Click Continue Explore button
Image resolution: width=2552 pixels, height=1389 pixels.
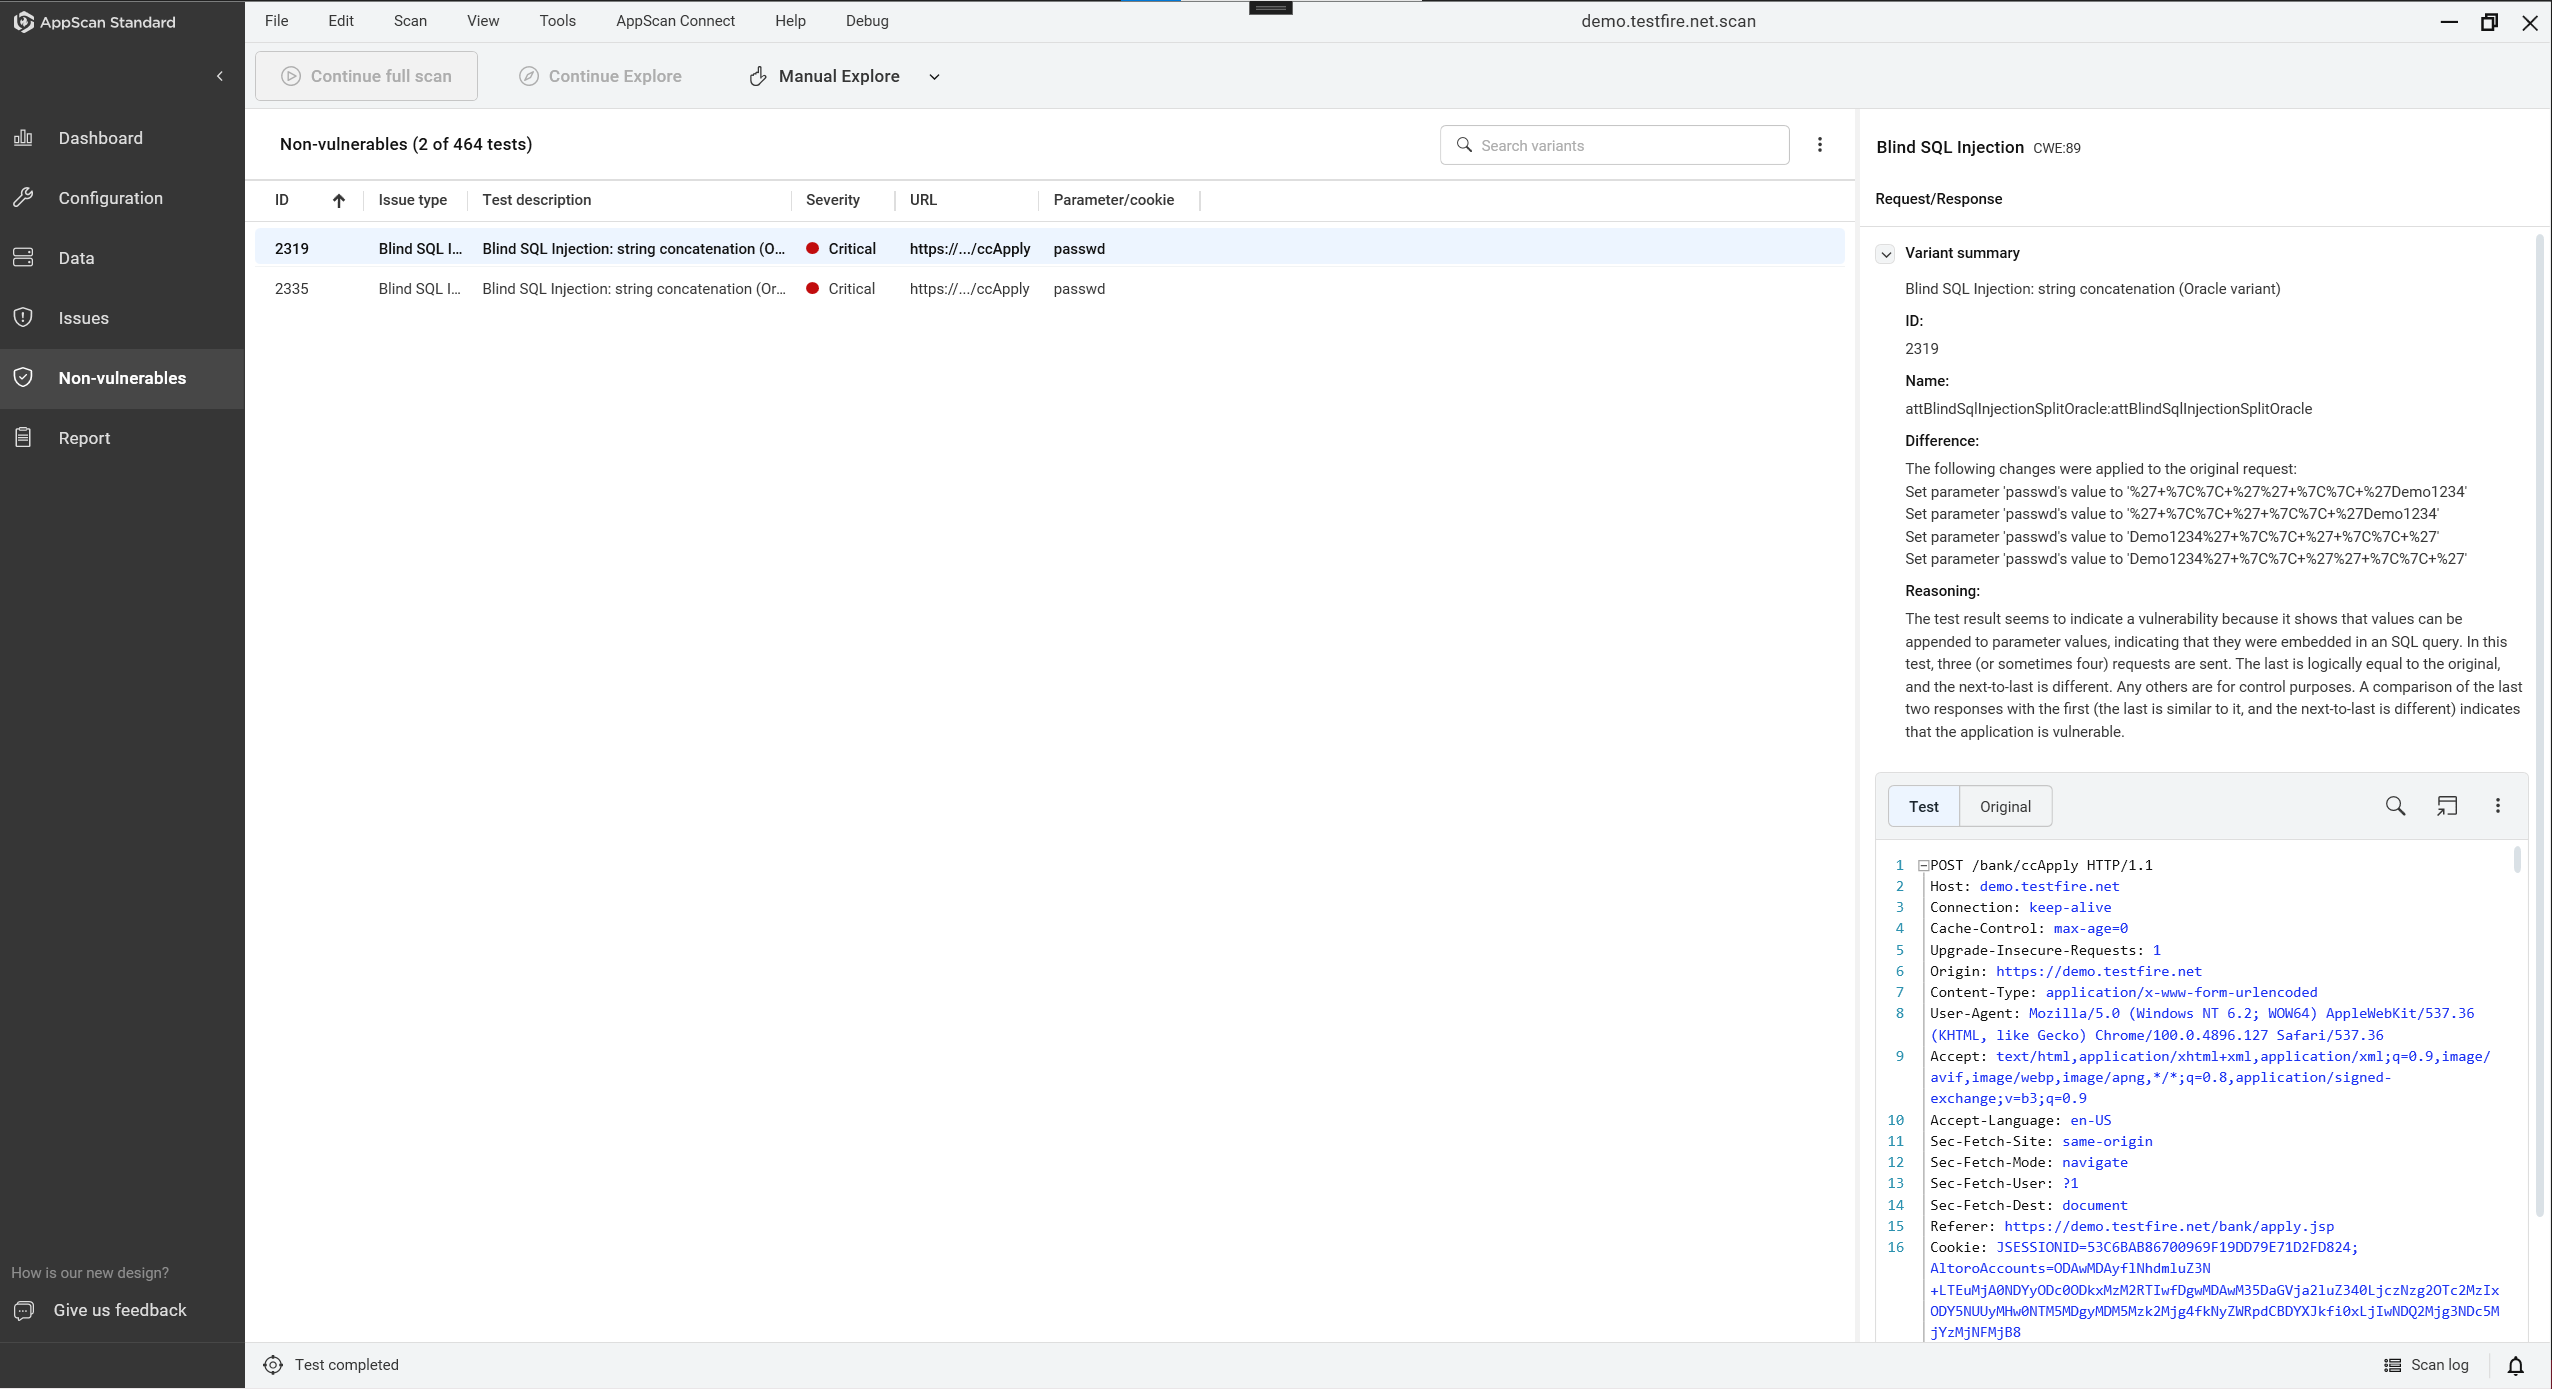600,75
